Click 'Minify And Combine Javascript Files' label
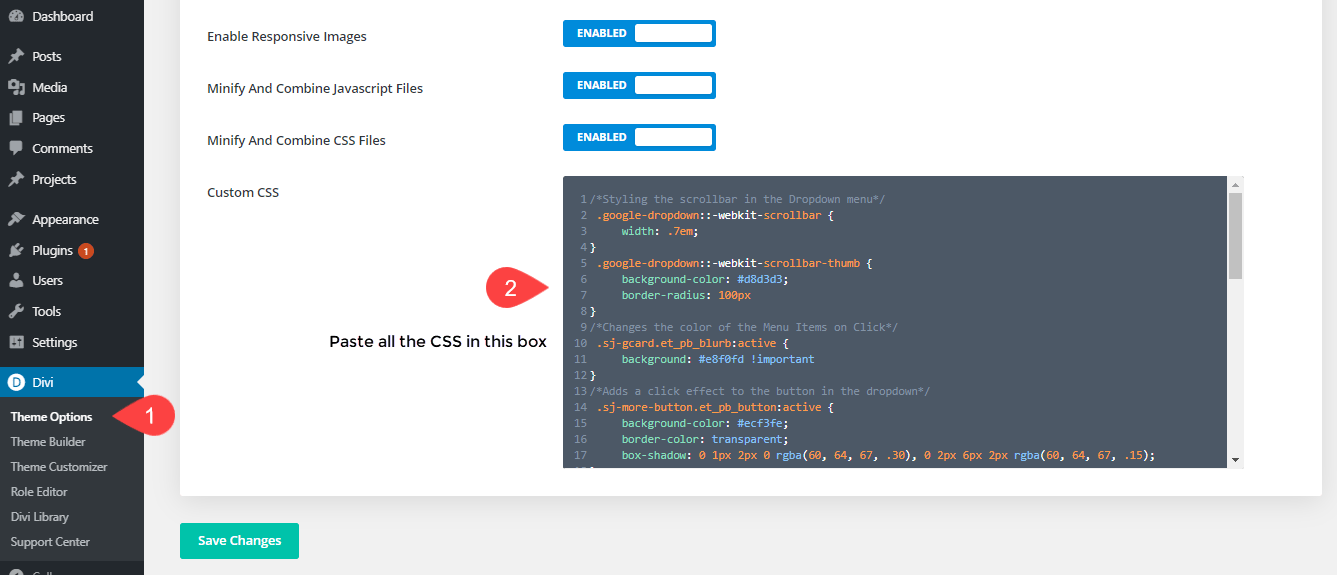The height and width of the screenshot is (575, 1337). (315, 88)
